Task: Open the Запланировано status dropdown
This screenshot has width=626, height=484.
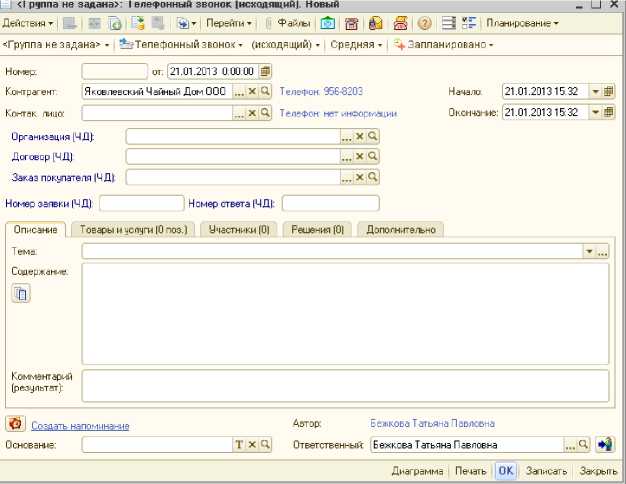Action: [x=447, y=45]
